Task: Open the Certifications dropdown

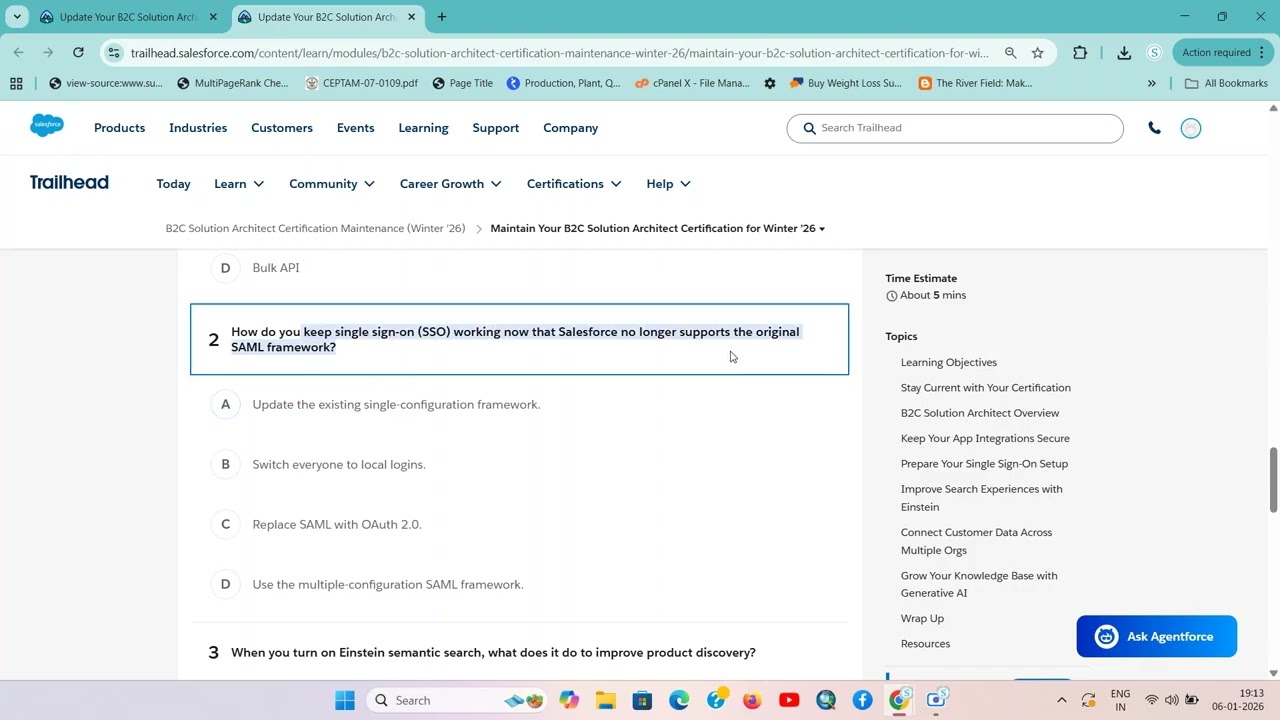Action: [574, 184]
